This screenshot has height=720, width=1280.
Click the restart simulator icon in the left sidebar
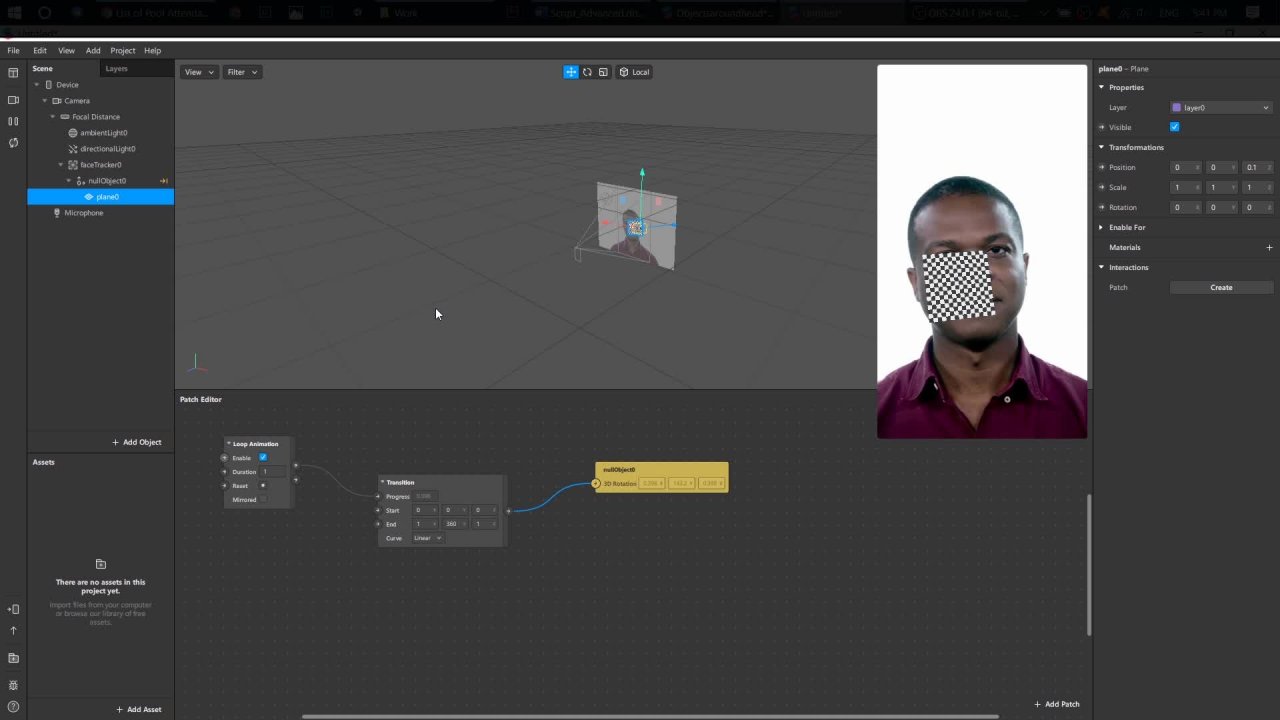13,143
